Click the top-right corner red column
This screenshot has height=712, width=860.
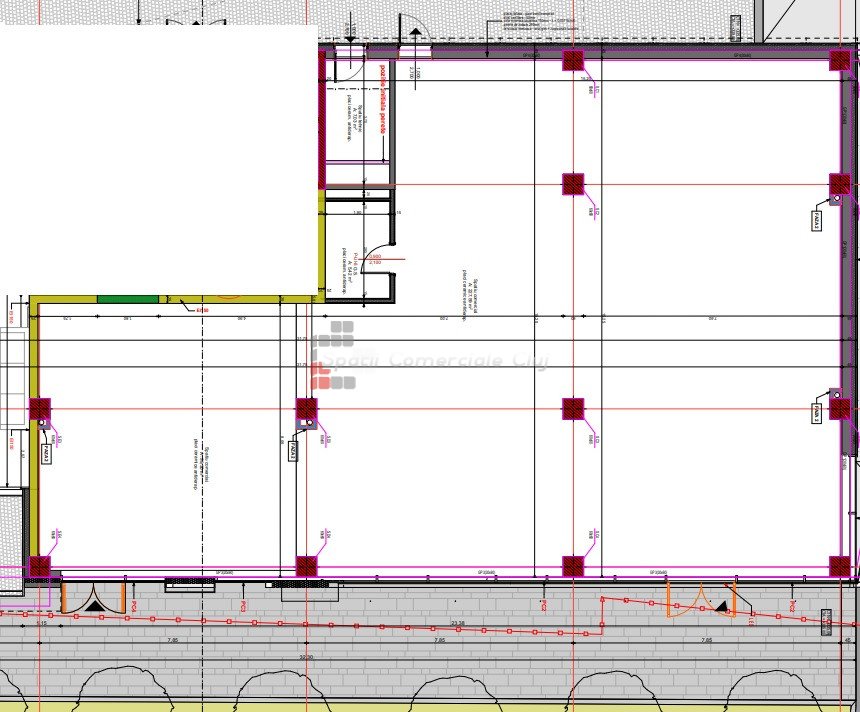840,60
